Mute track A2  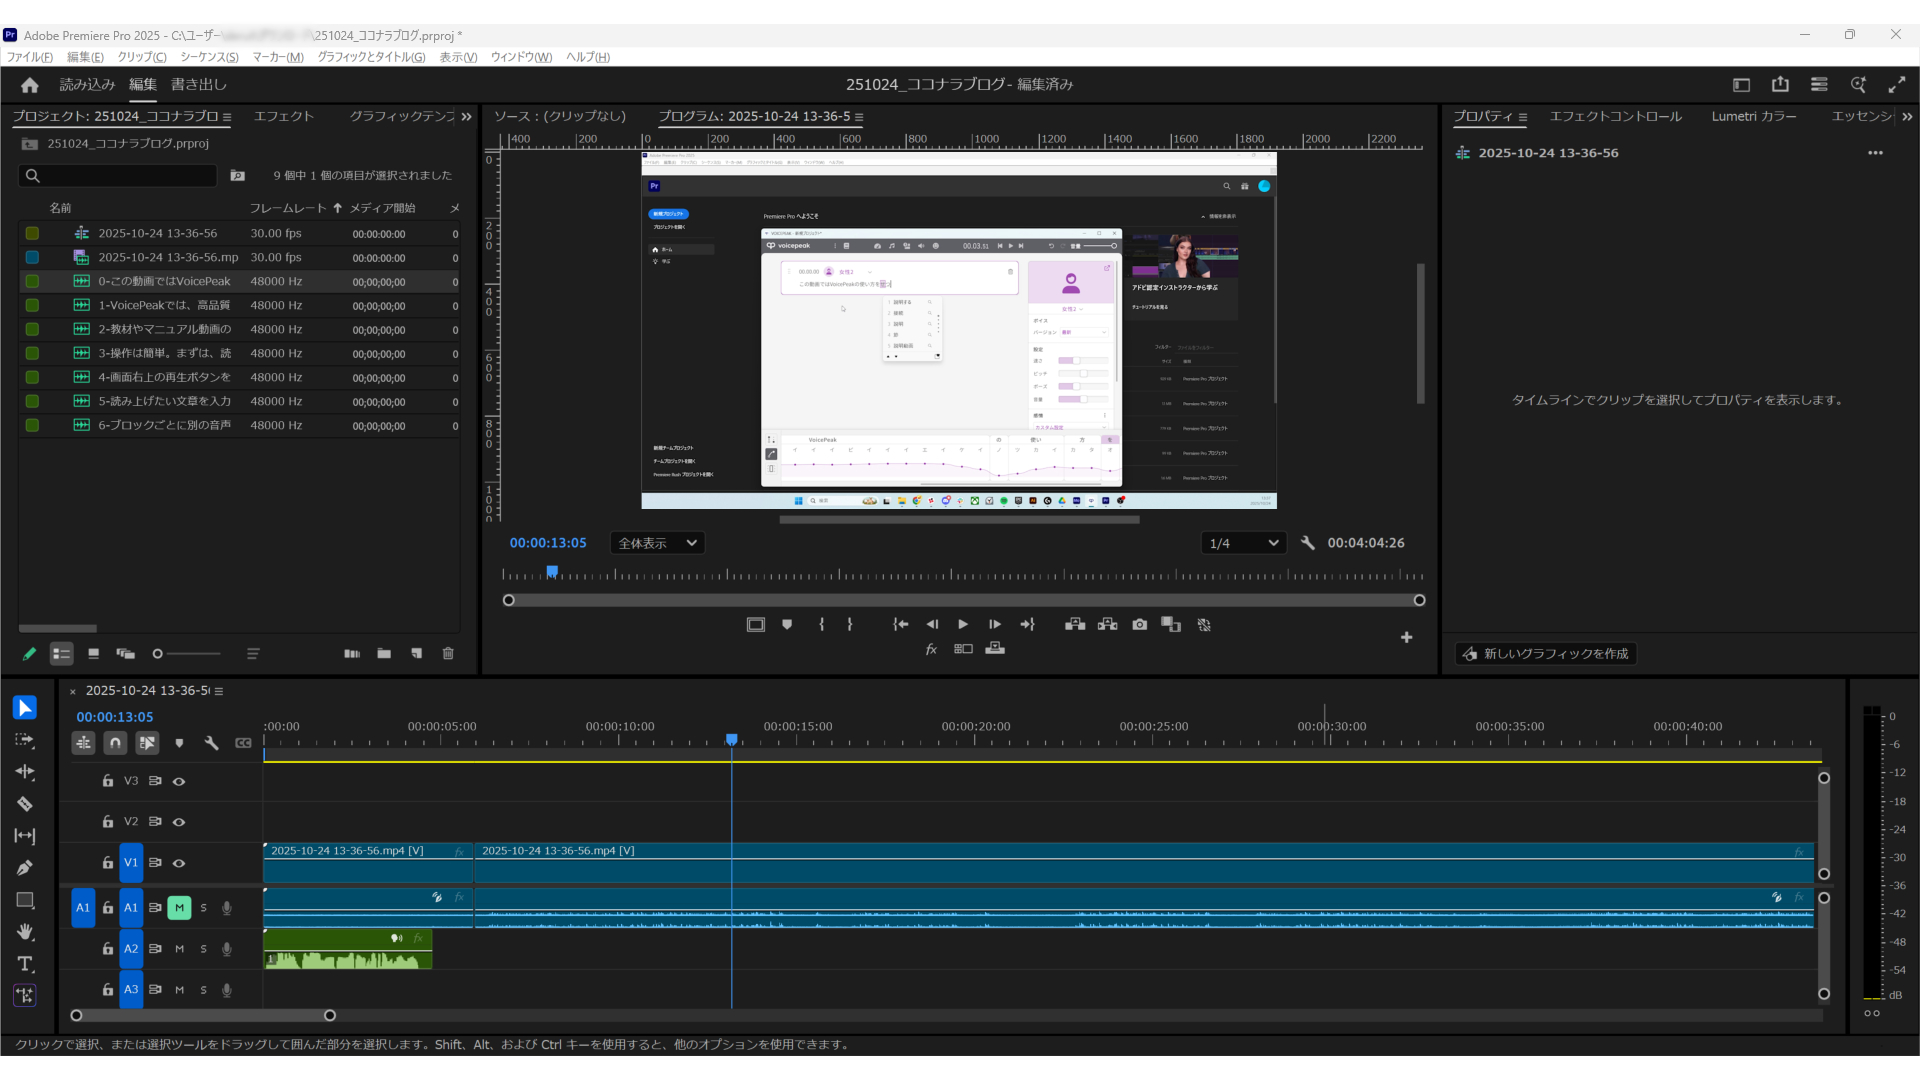(179, 949)
